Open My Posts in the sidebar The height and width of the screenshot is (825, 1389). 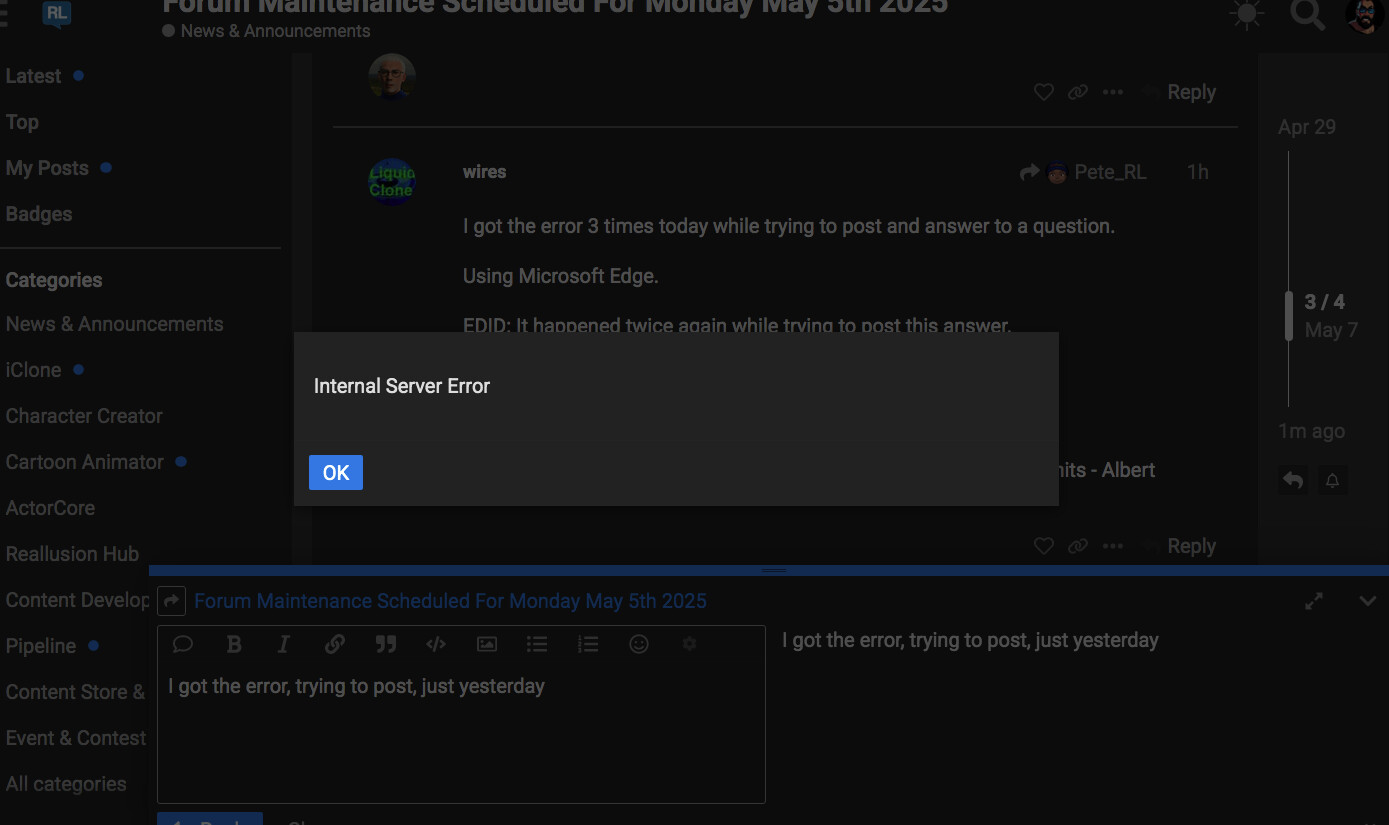47,168
